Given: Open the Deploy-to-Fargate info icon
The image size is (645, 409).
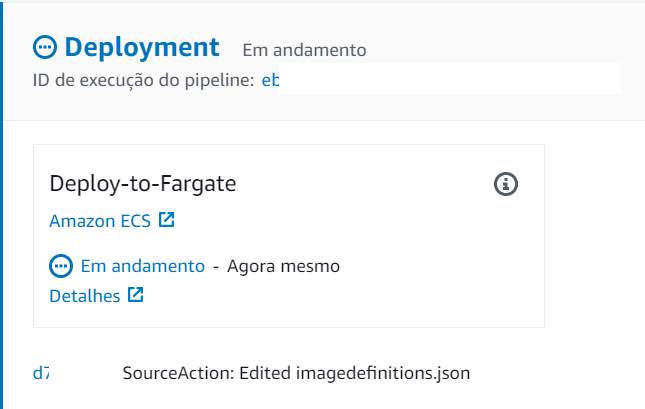Looking at the screenshot, I should (507, 184).
